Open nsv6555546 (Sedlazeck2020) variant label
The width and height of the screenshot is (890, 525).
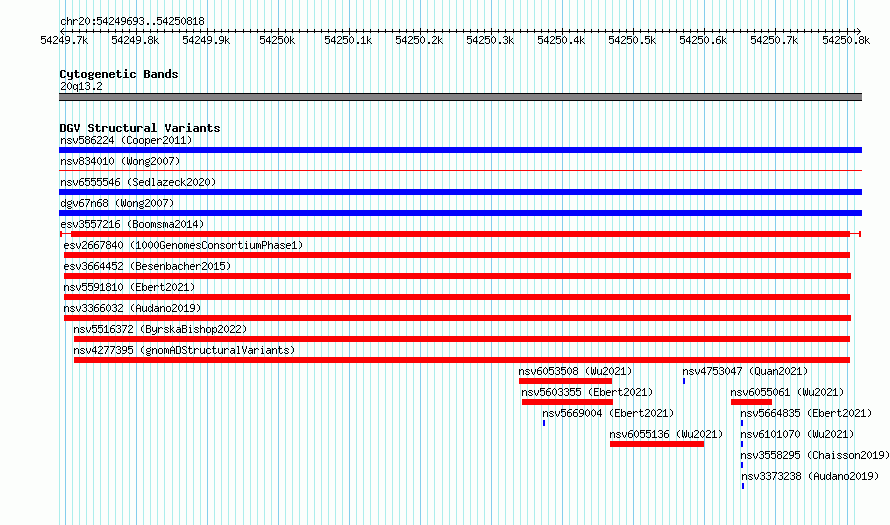[138, 182]
